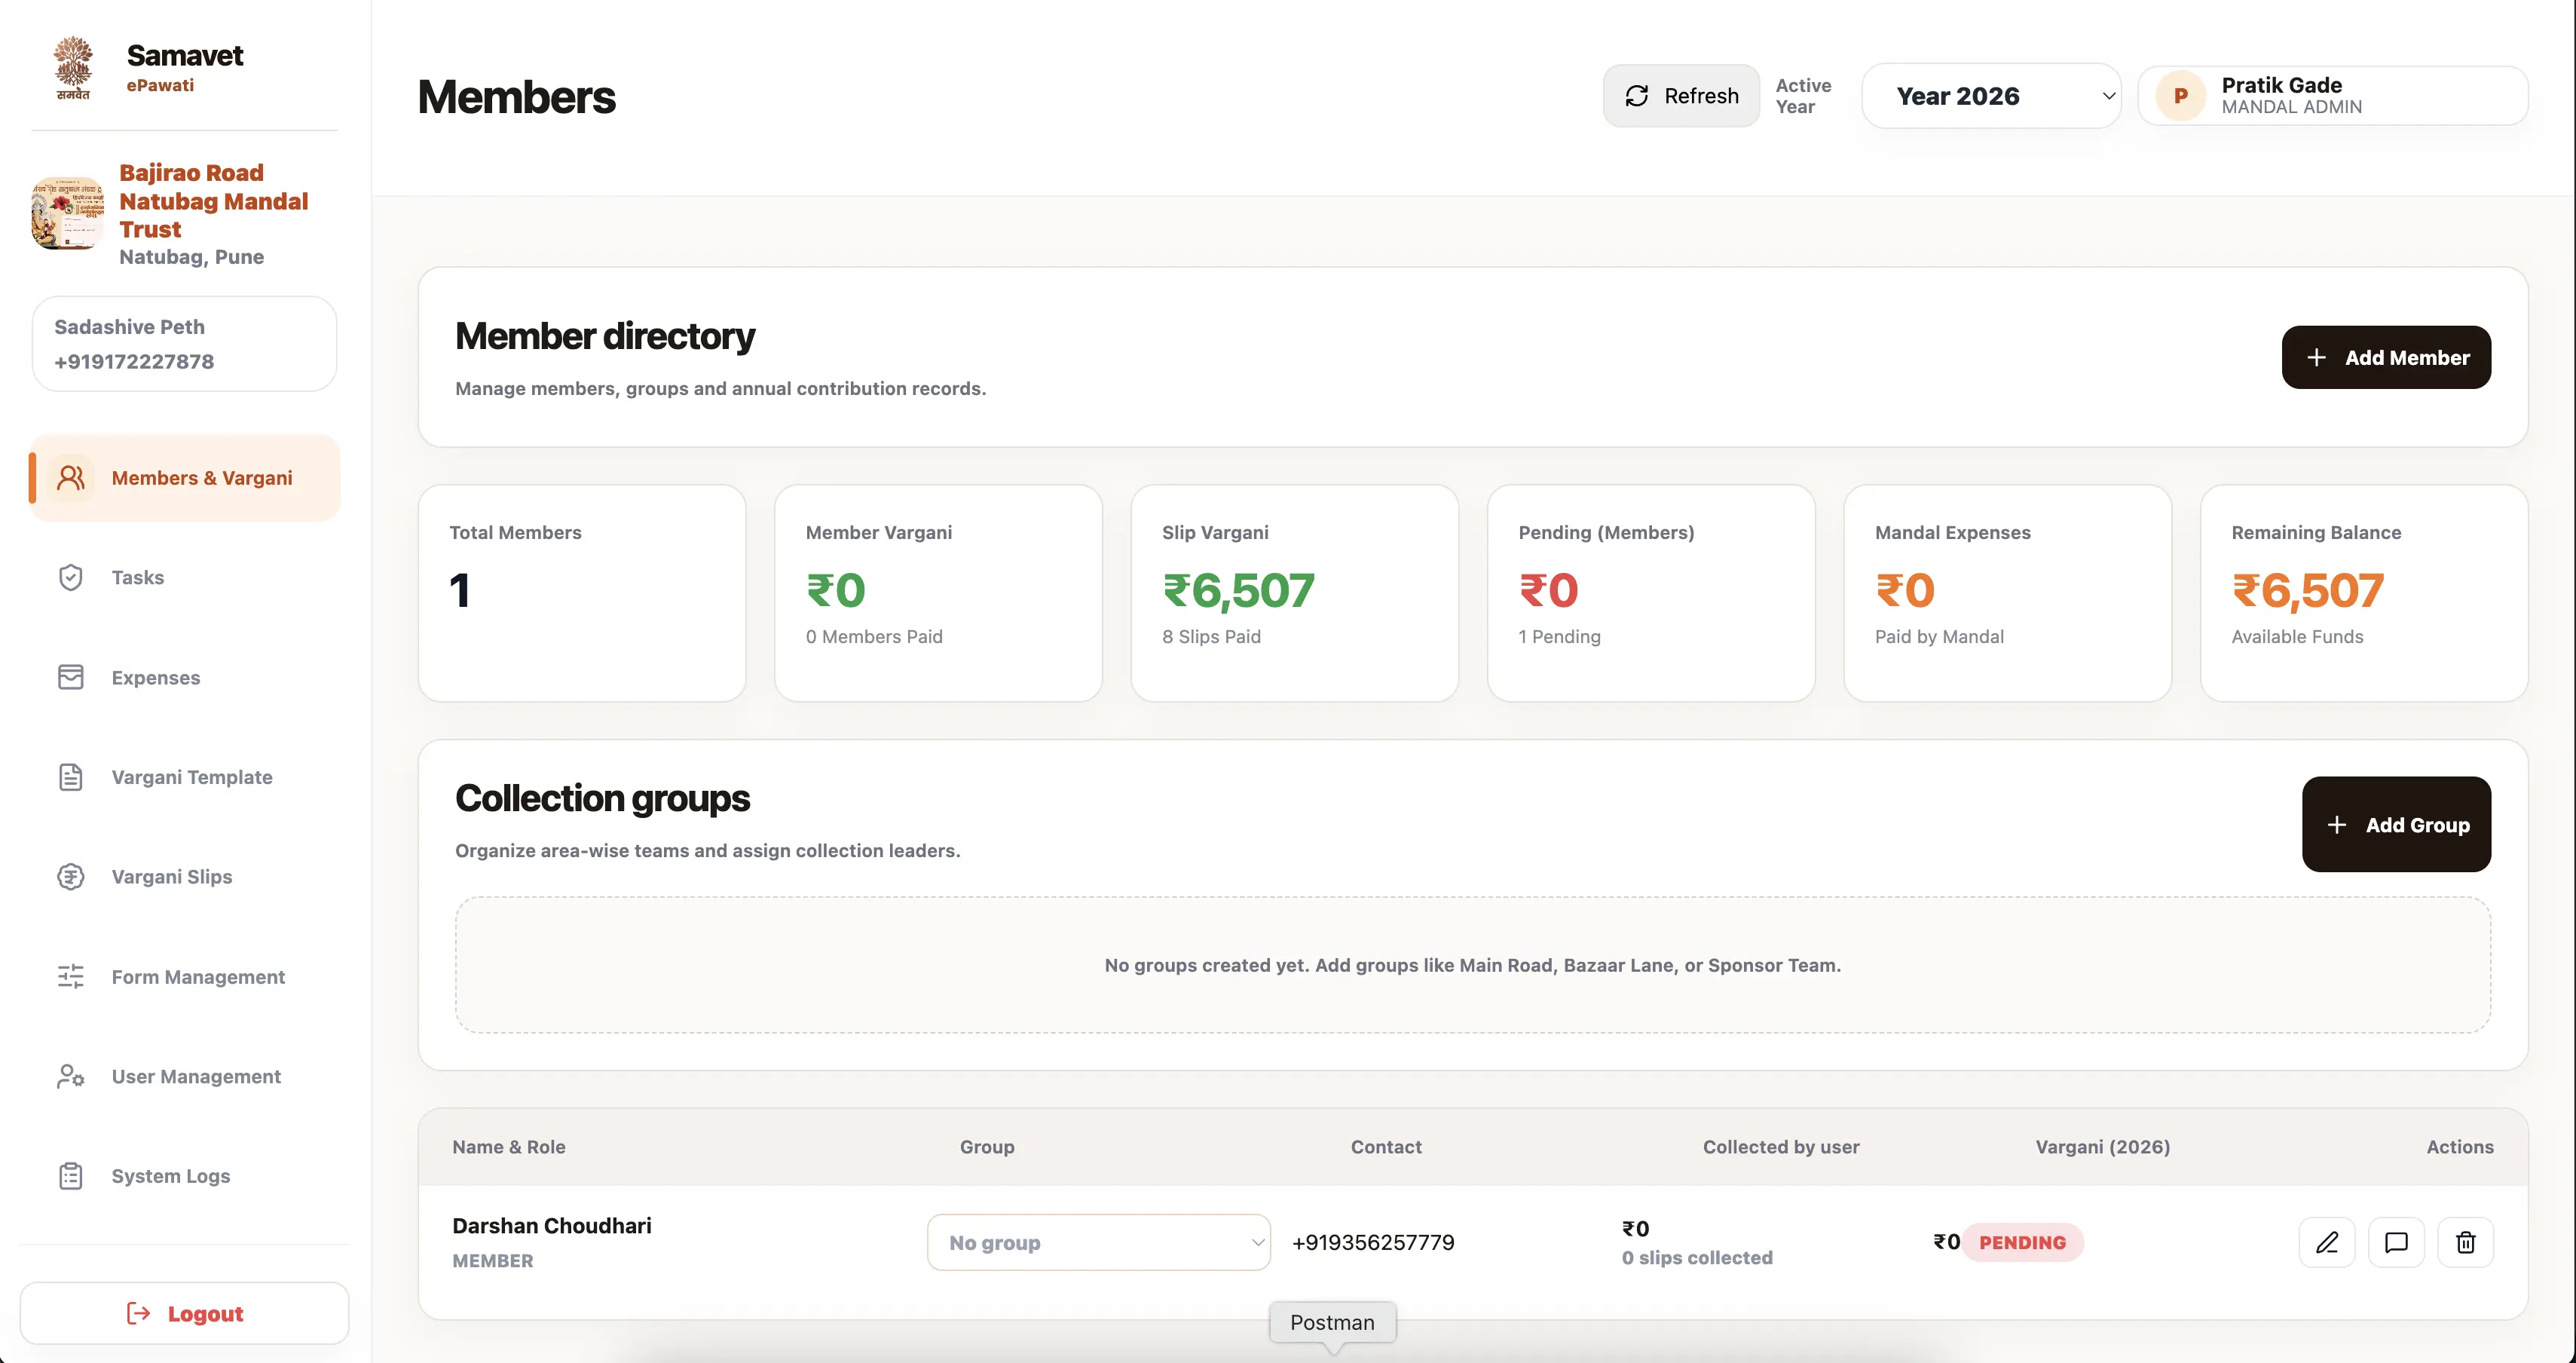Click the '1 Pending' text
The image size is (2576, 1363).
[x=1559, y=637]
